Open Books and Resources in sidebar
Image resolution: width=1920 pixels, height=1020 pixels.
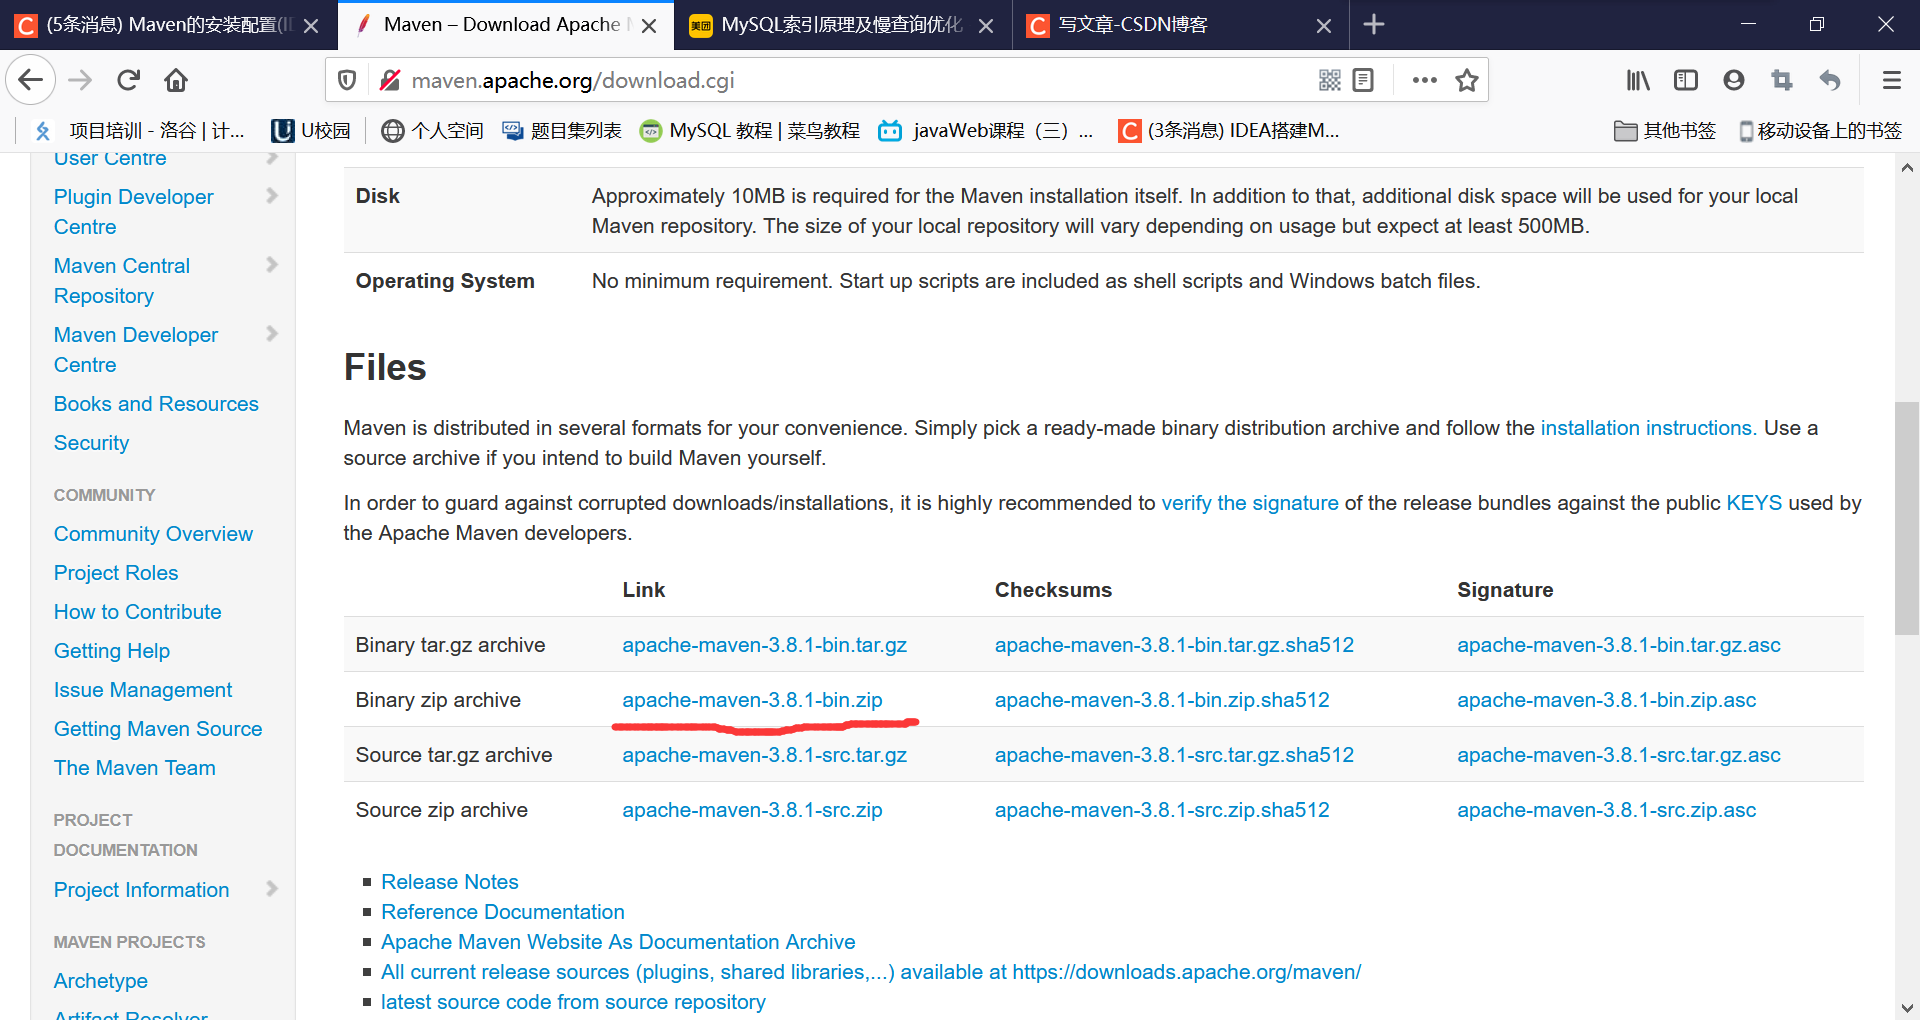[x=156, y=404]
